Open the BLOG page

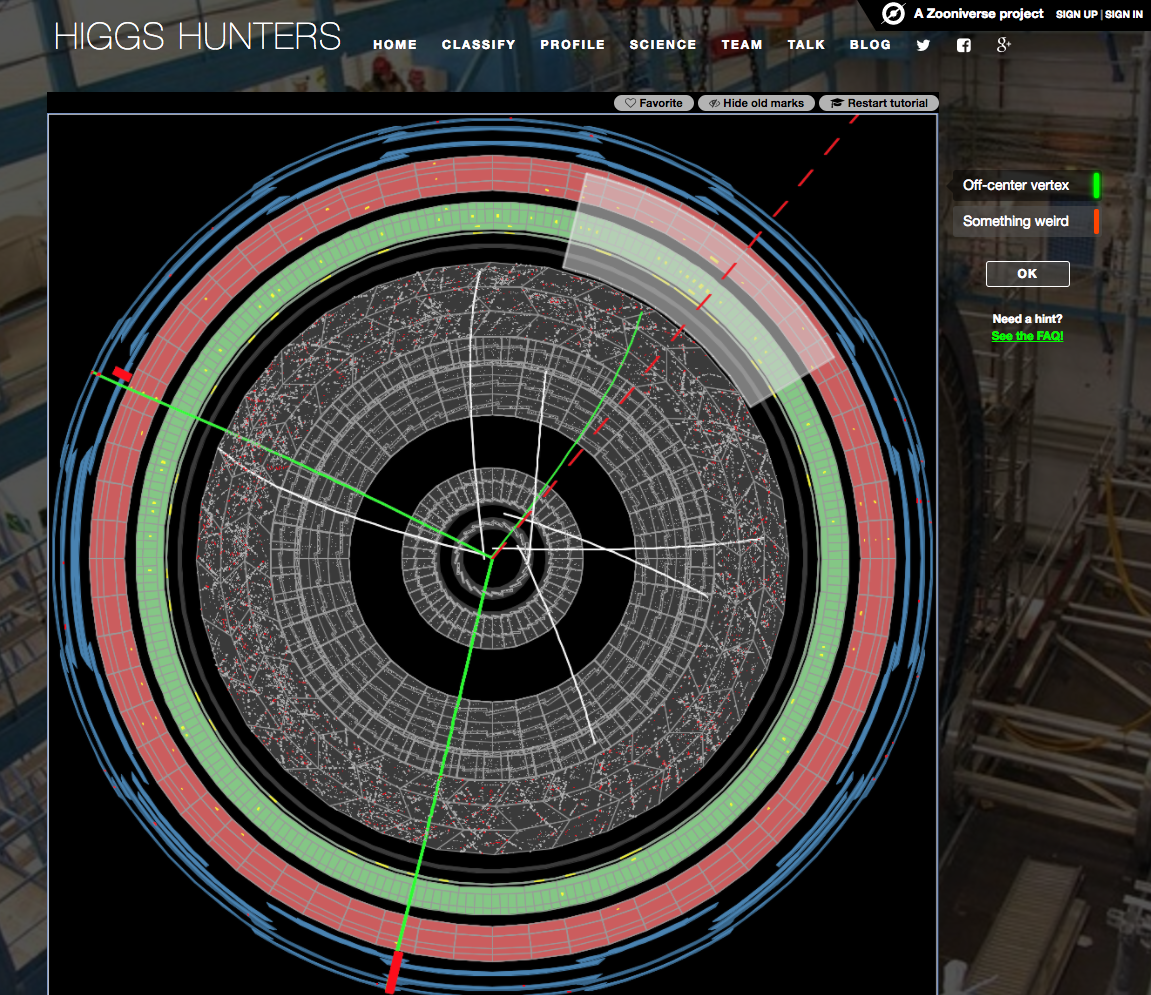pos(870,45)
